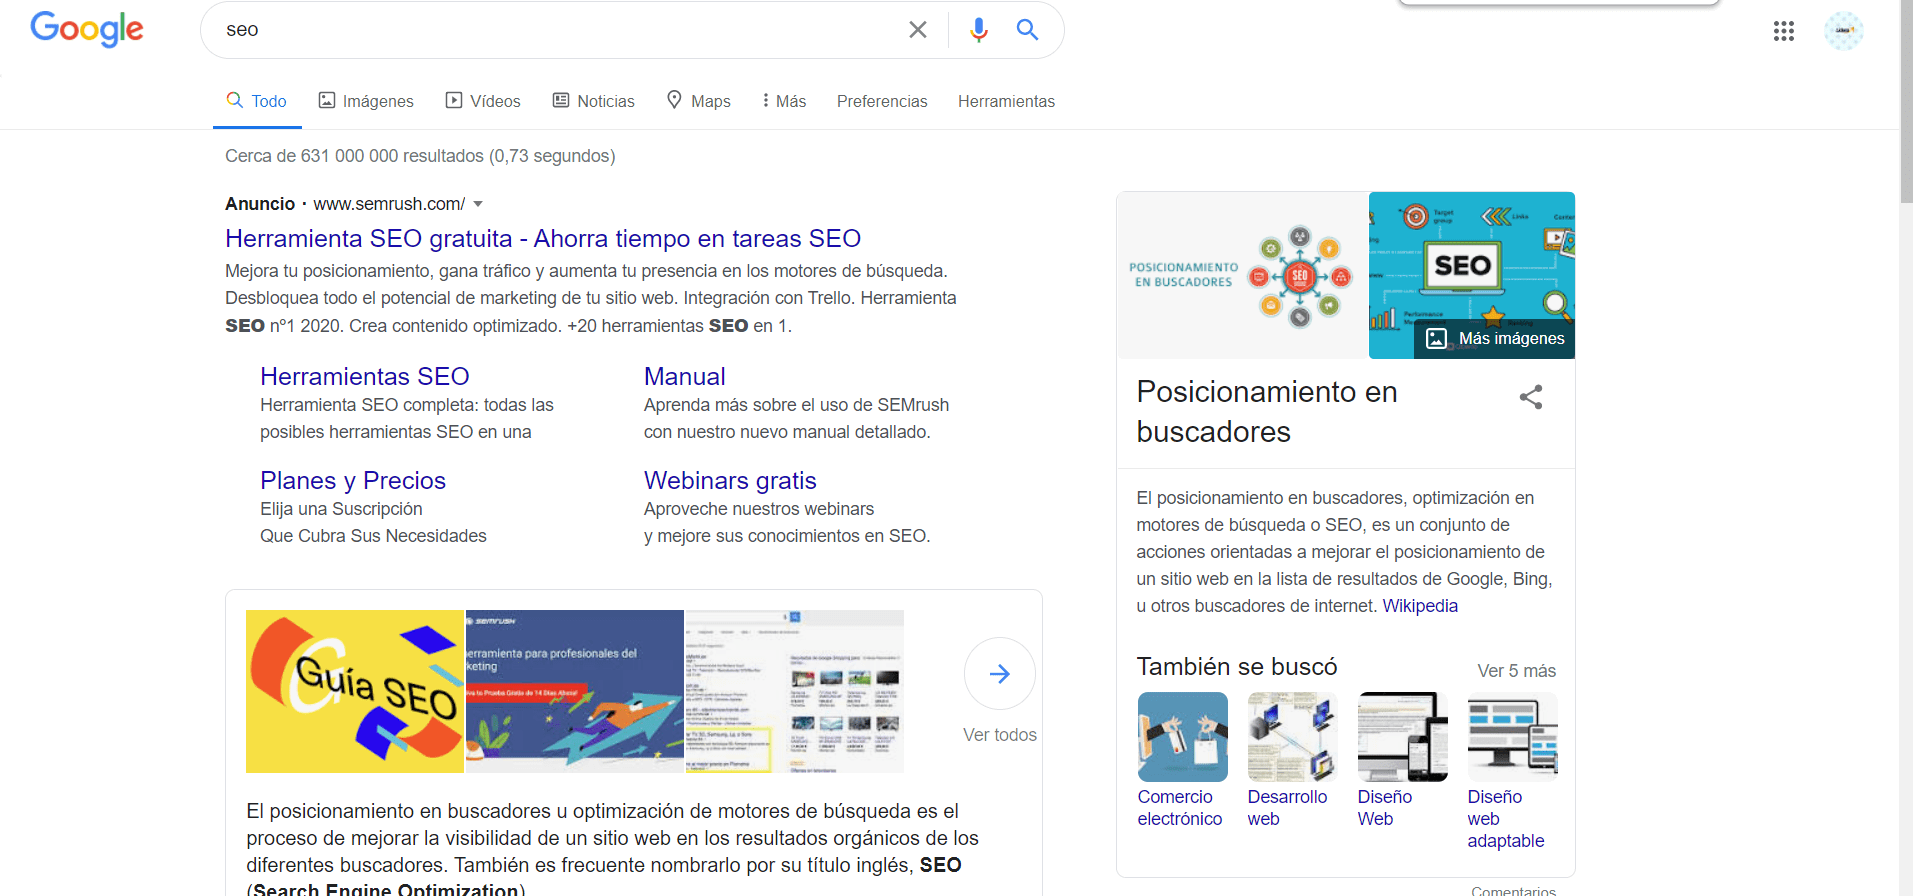The width and height of the screenshot is (1913, 896).
Task: Show next images with the arrow button
Action: coord(999,674)
